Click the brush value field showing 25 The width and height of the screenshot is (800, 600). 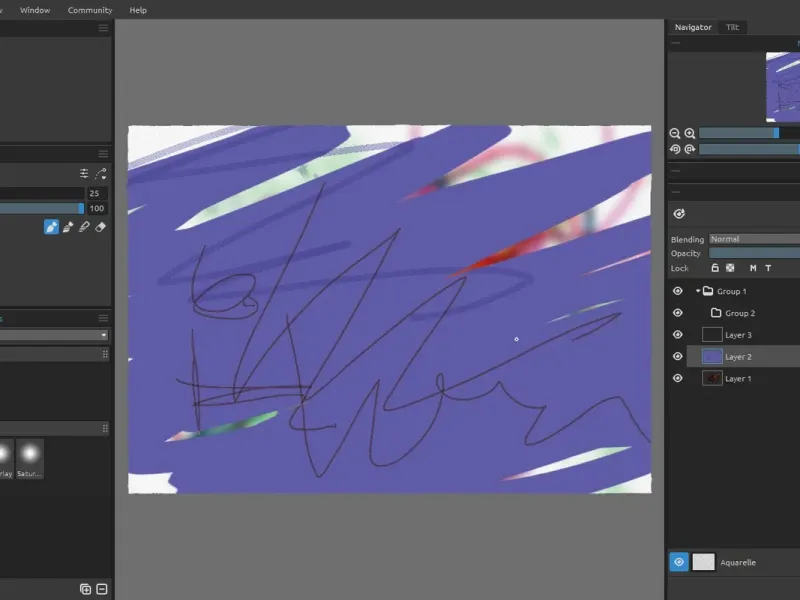click(96, 193)
